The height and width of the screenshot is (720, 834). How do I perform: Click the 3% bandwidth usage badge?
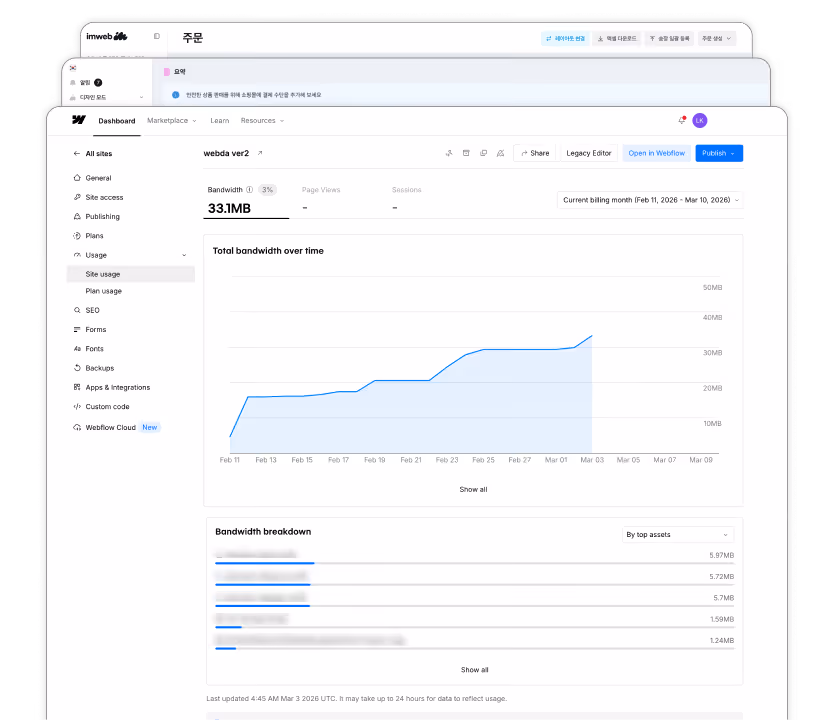(267, 190)
